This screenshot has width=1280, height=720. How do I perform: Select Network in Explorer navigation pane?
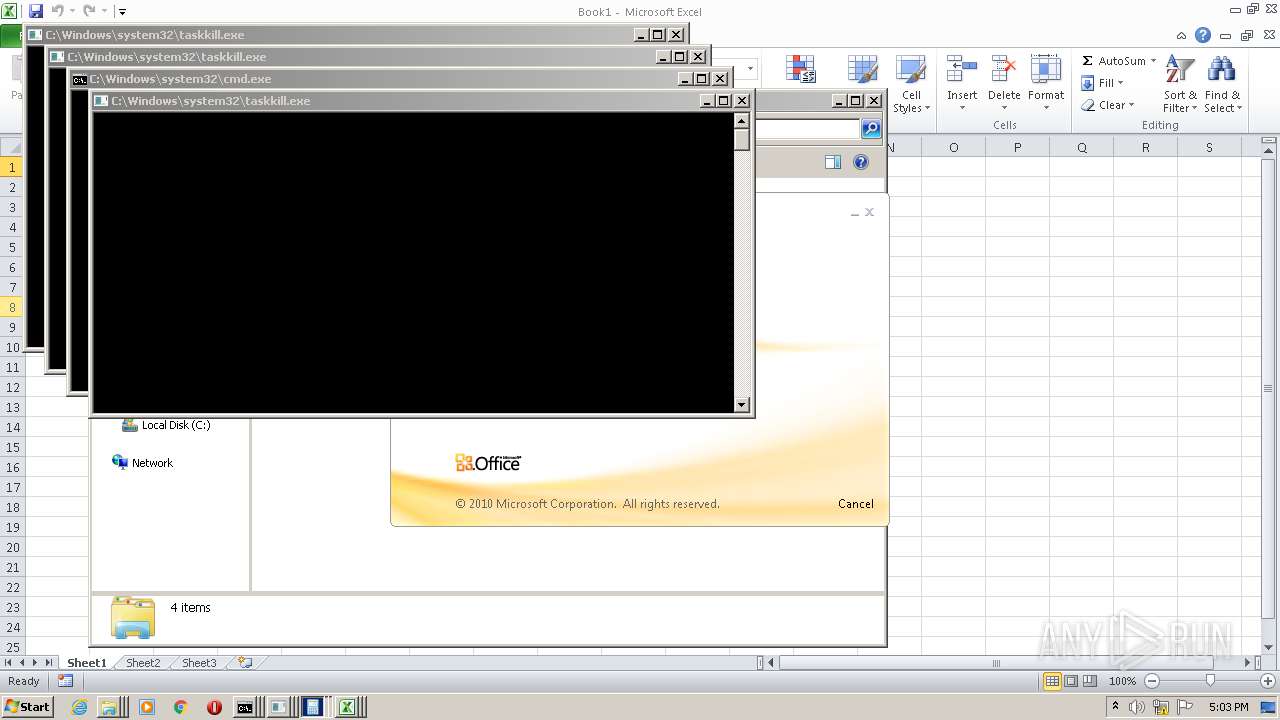coord(142,463)
